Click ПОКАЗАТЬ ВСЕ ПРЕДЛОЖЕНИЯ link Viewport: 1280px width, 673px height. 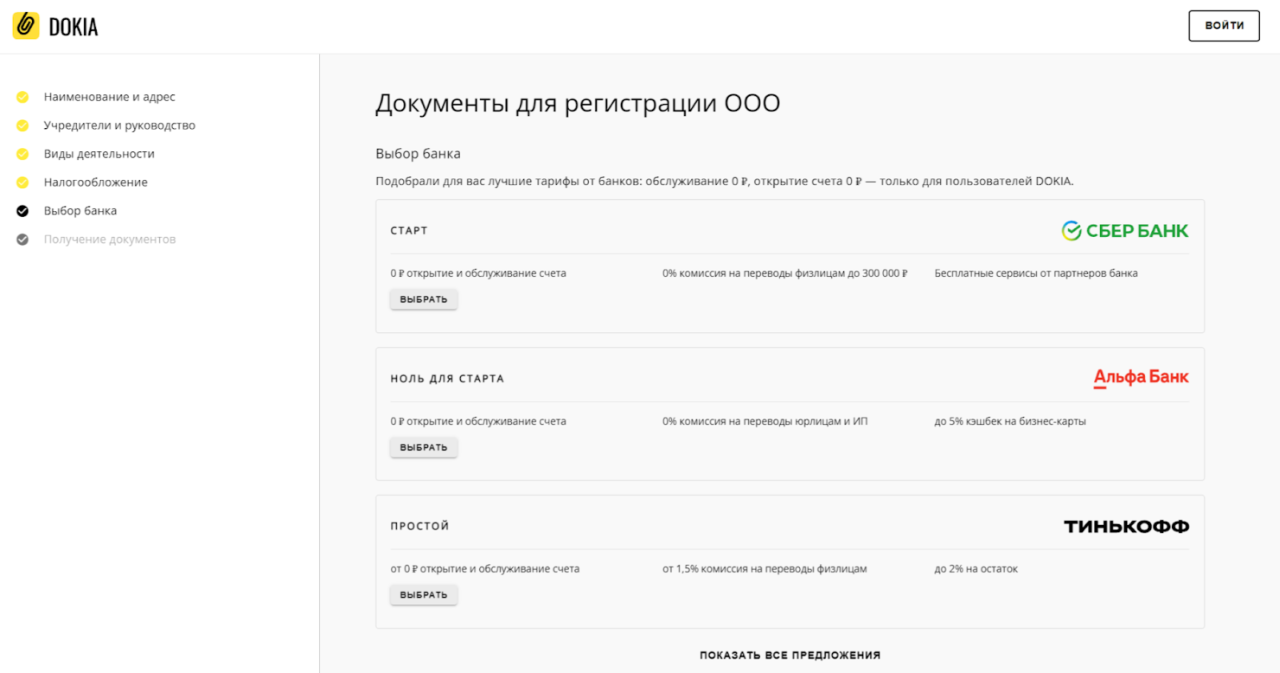coord(790,655)
